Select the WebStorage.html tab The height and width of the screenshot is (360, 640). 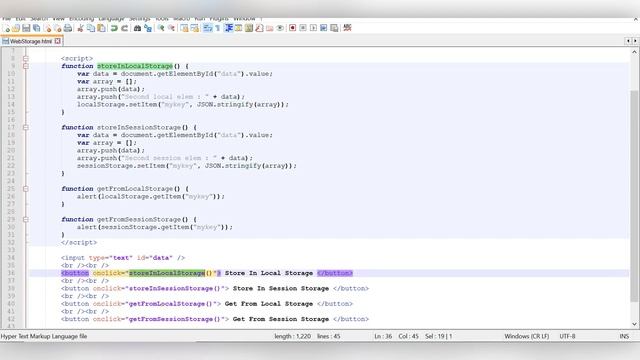31,41
